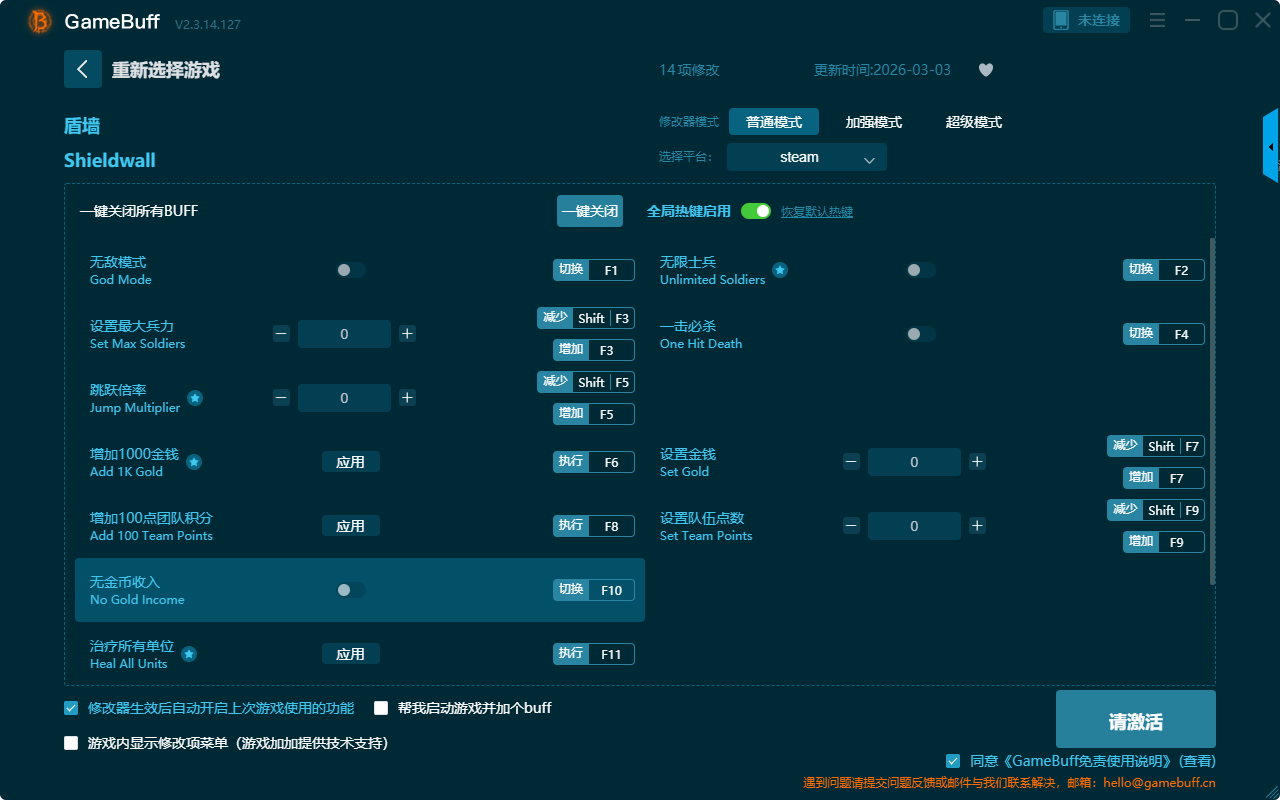Increase Set Max Soldiers with plus
This screenshot has height=800, width=1280.
407,334
